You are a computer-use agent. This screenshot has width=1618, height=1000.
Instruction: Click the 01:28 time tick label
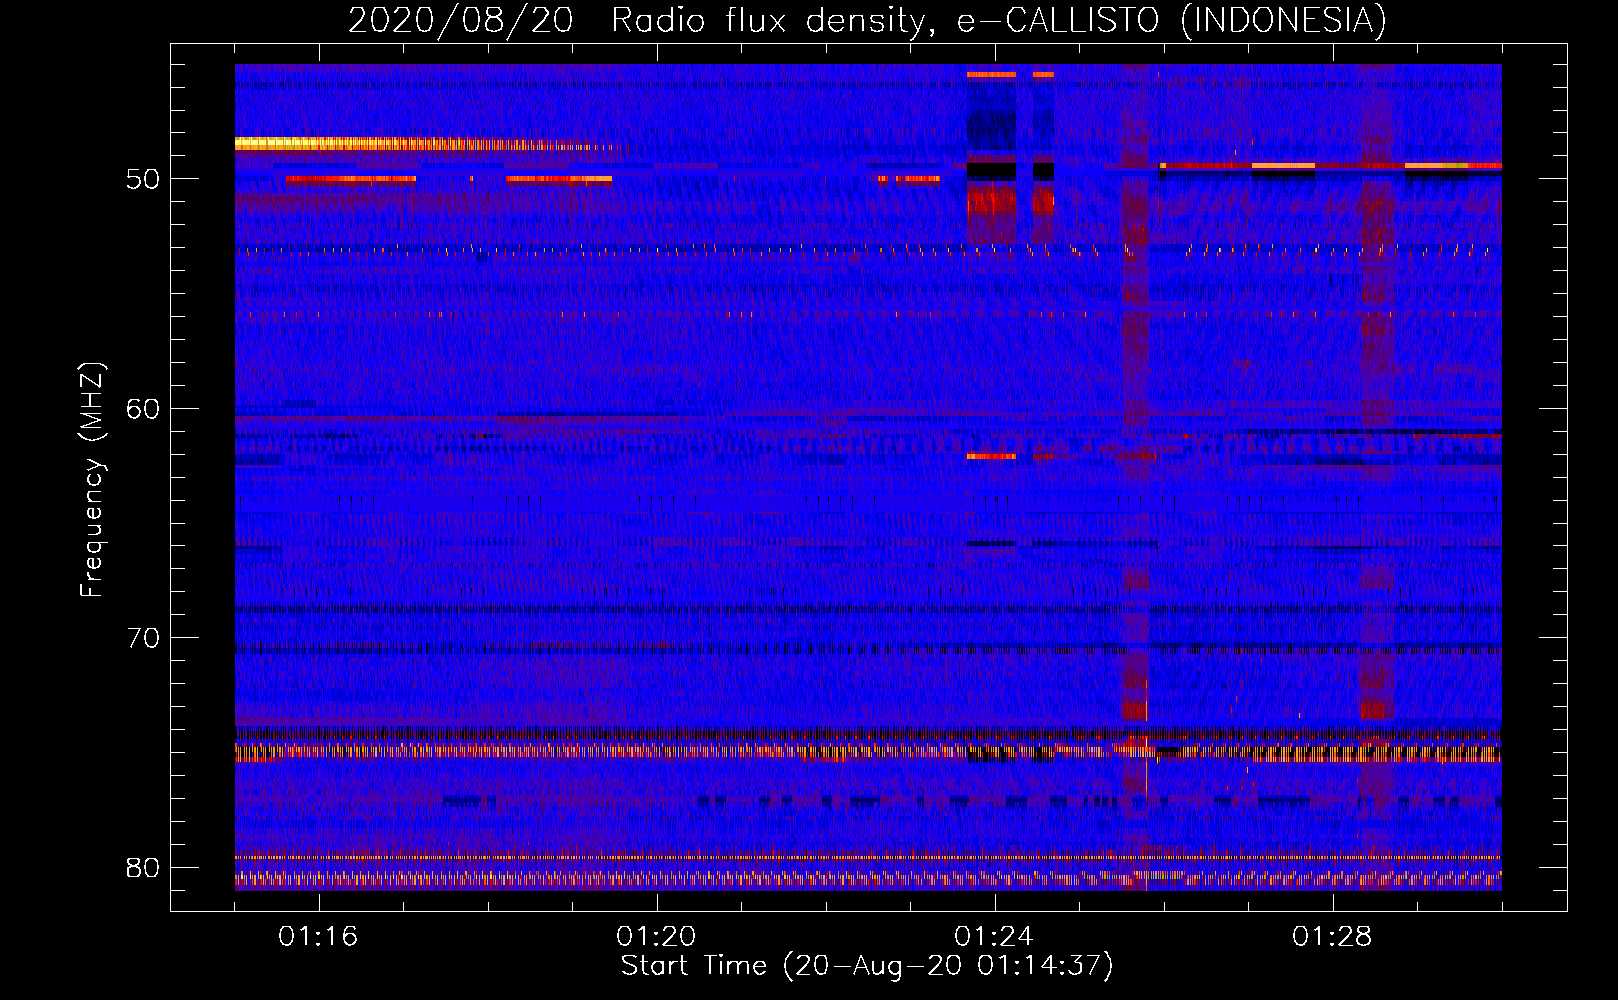click(x=1332, y=937)
